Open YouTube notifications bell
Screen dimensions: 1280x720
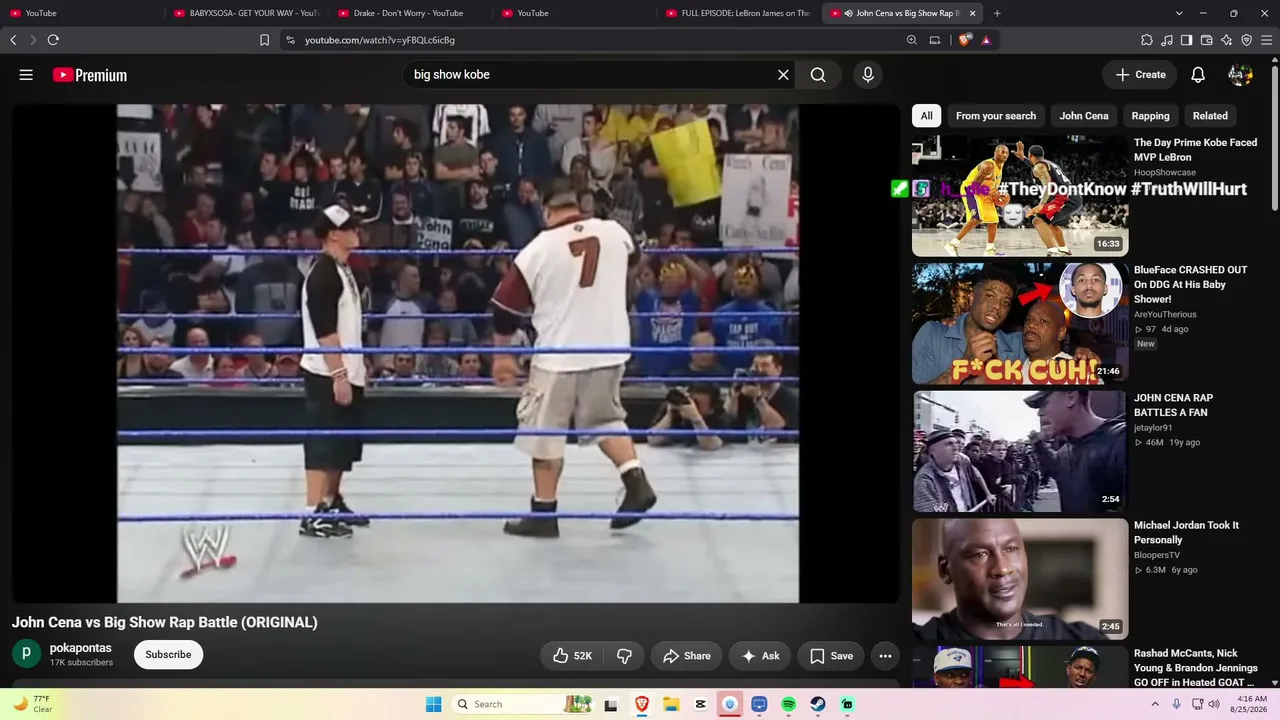1198,75
